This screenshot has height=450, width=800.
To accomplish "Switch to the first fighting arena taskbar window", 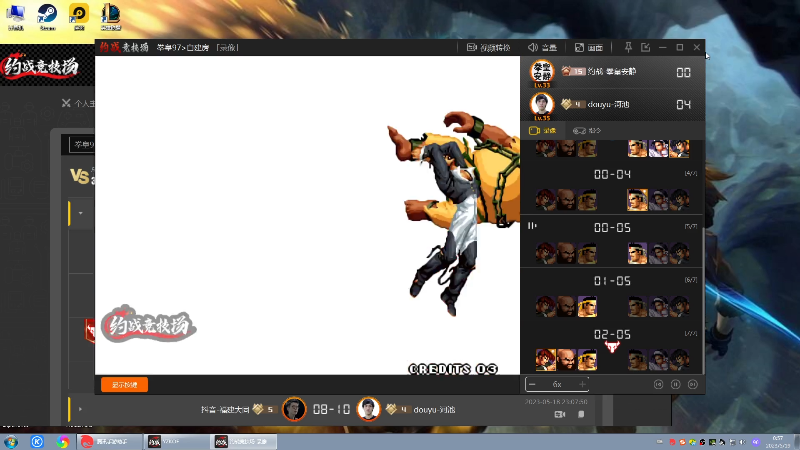I will (x=176, y=441).
